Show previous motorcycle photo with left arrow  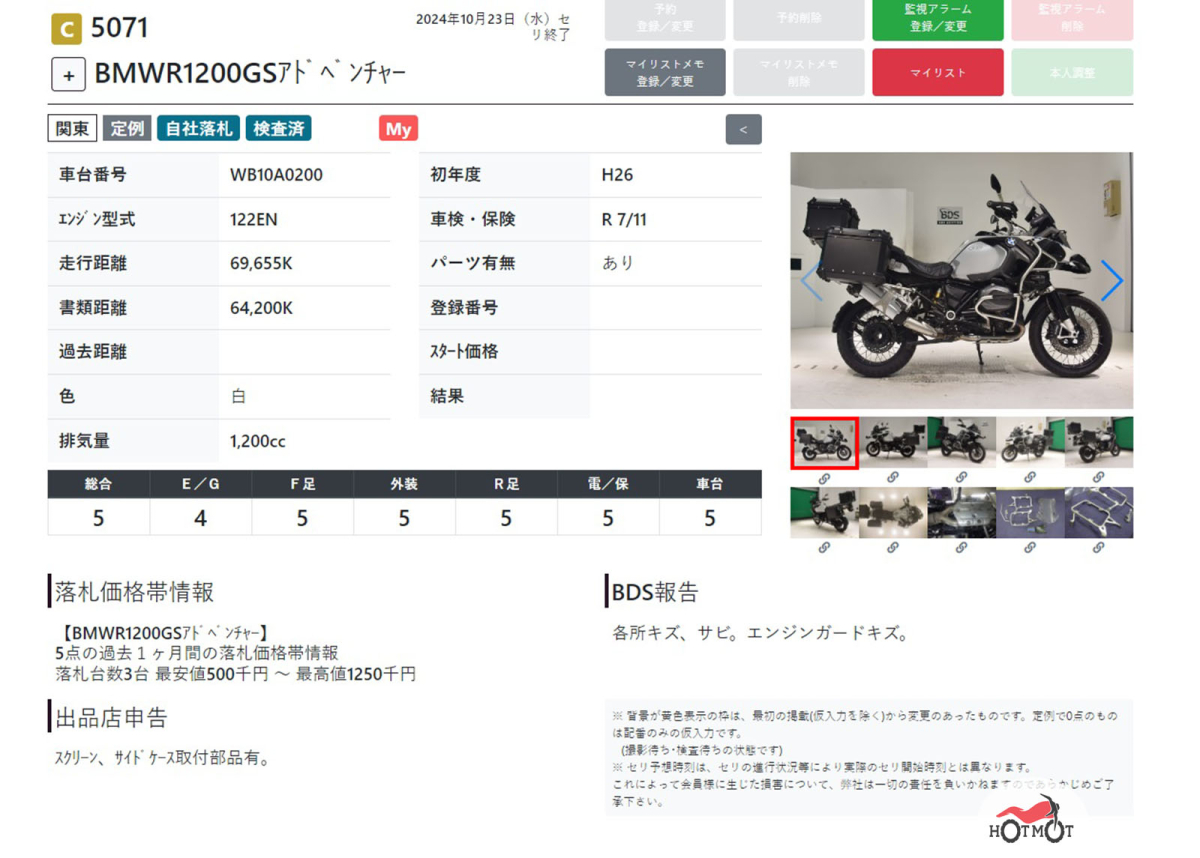811,281
